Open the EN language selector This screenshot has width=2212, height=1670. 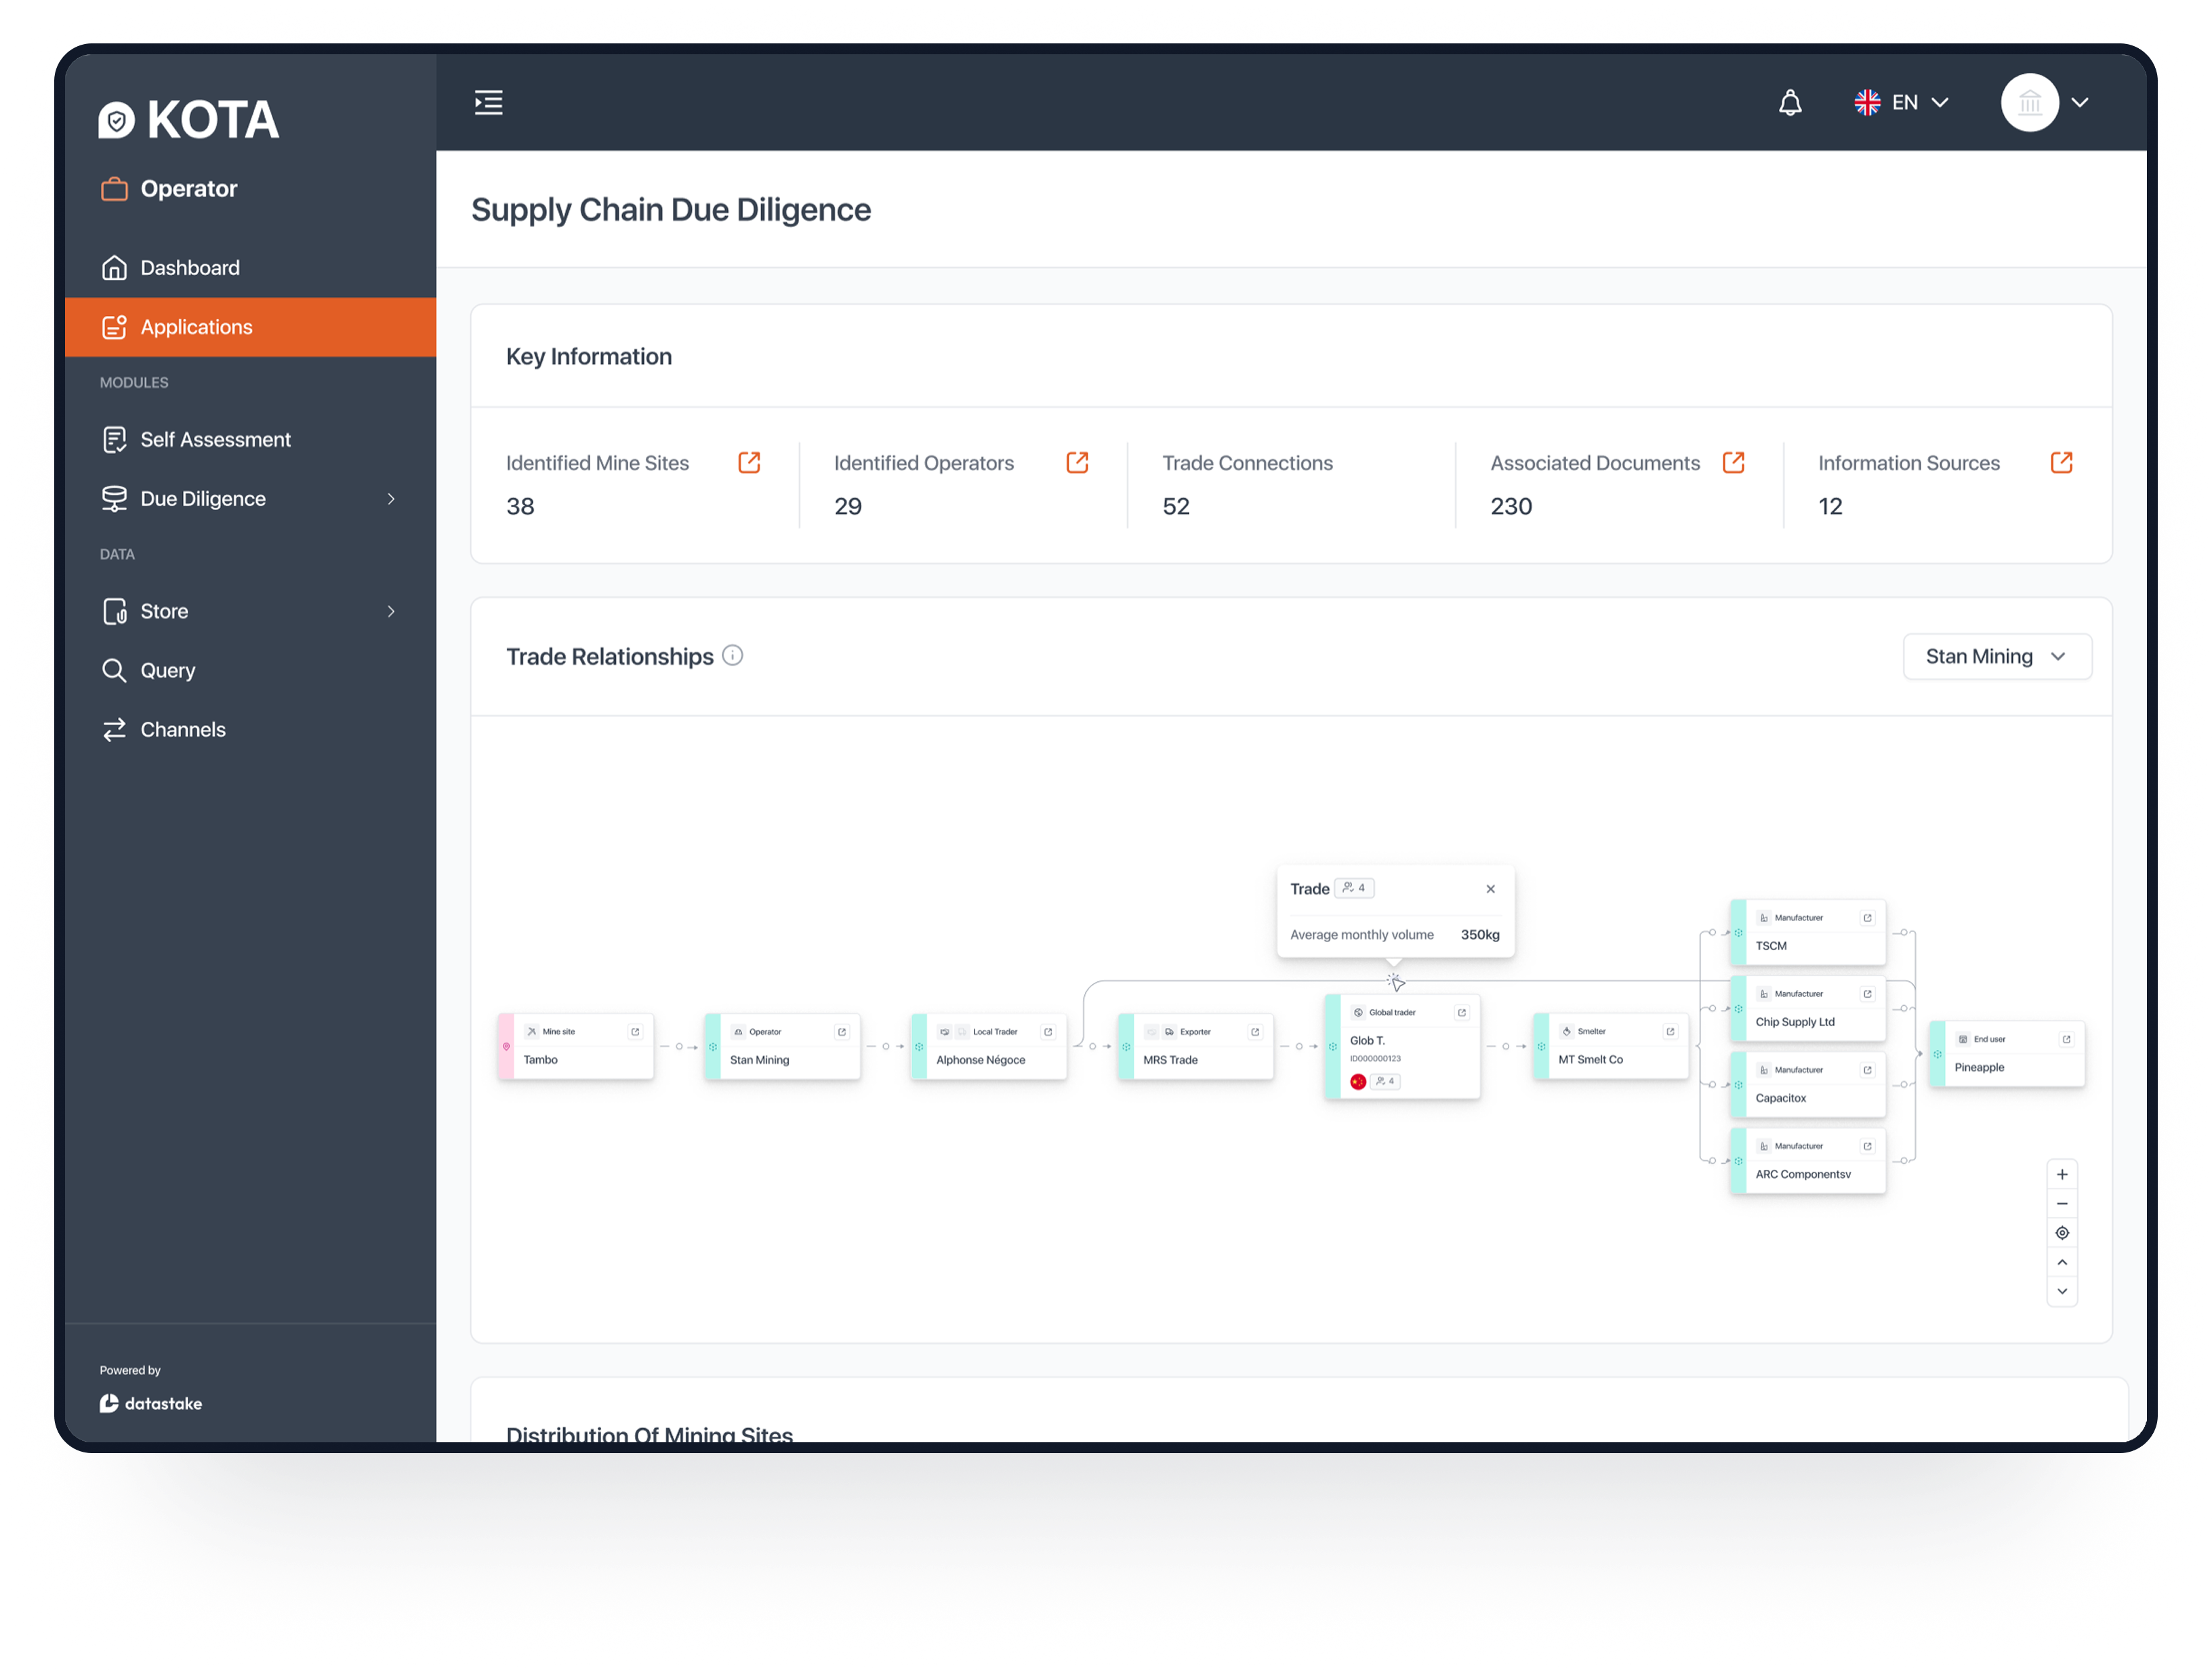click(1901, 103)
